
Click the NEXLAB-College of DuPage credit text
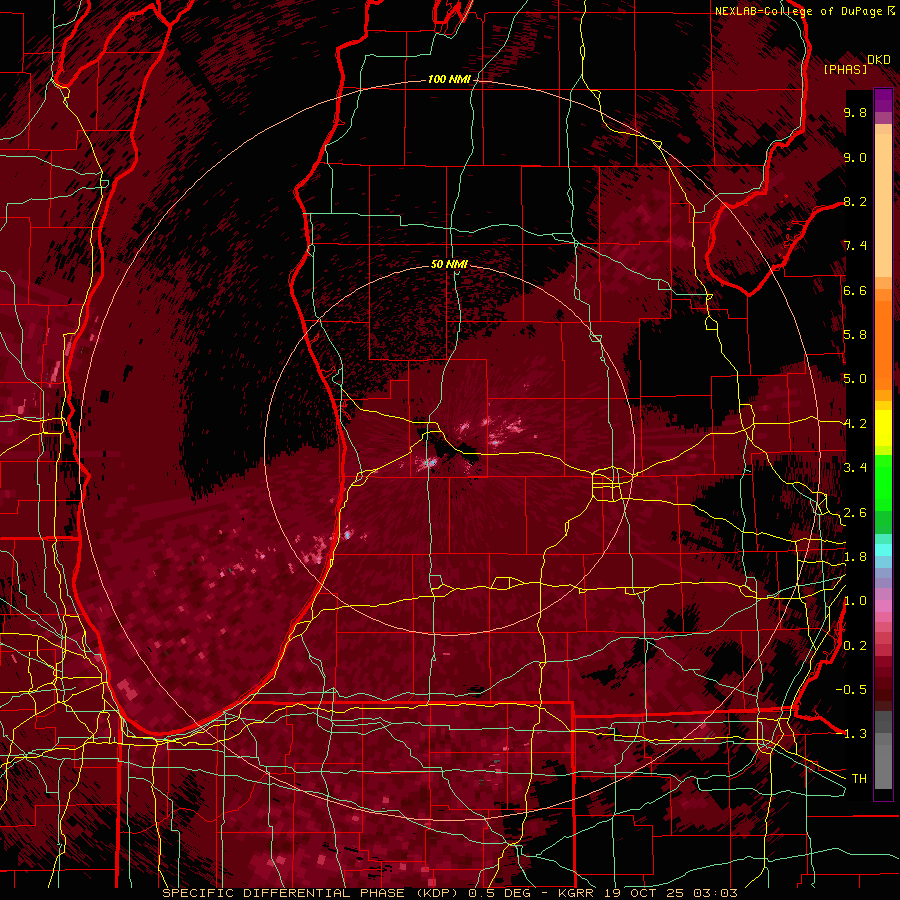800,11
